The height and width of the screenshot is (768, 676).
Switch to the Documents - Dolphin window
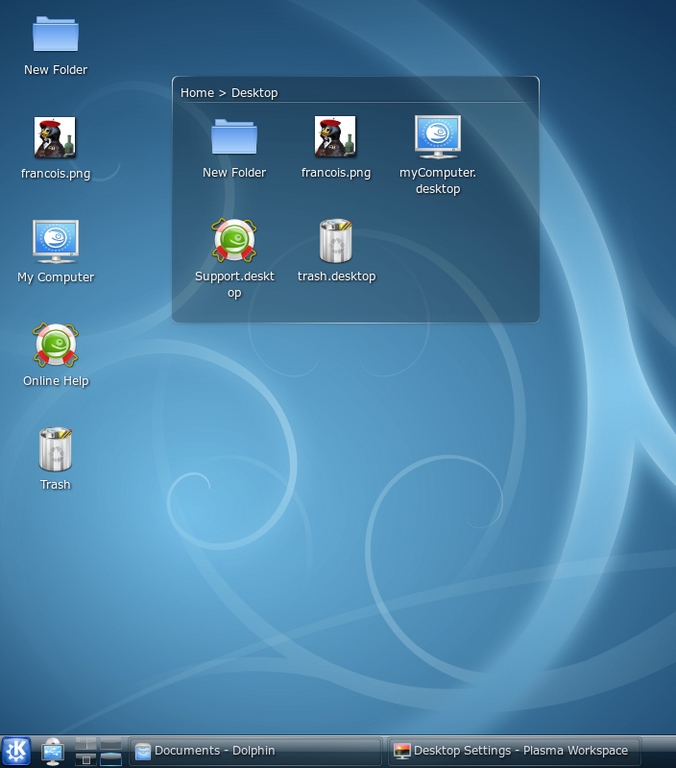(255, 751)
